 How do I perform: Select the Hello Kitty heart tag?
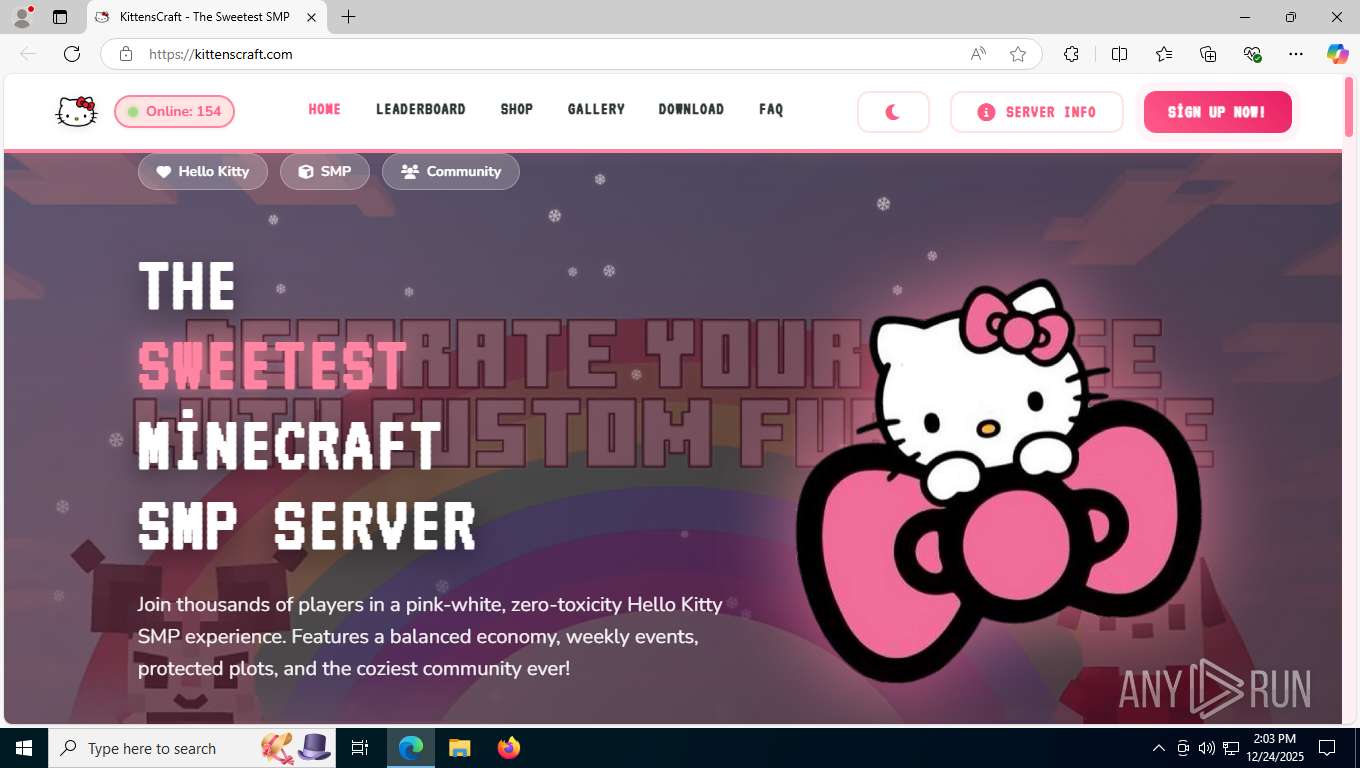(x=203, y=171)
